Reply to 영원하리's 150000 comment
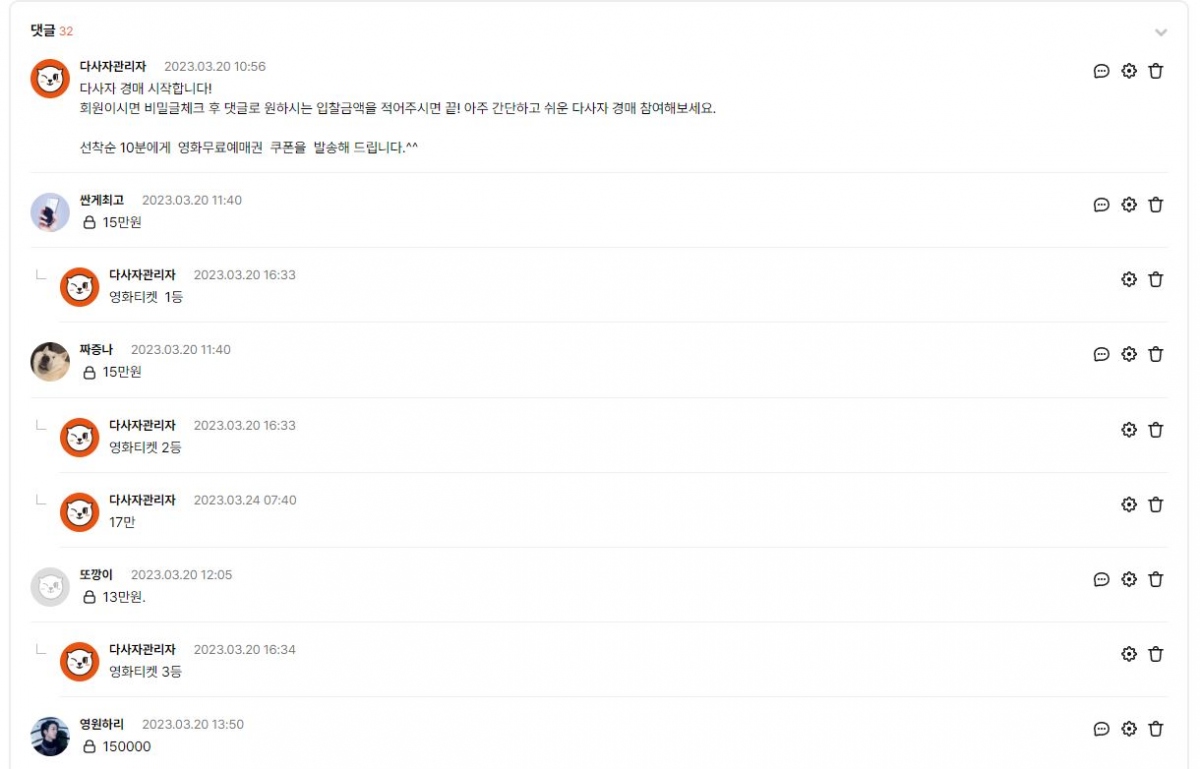This screenshot has height=769, width=1200. 1101,729
